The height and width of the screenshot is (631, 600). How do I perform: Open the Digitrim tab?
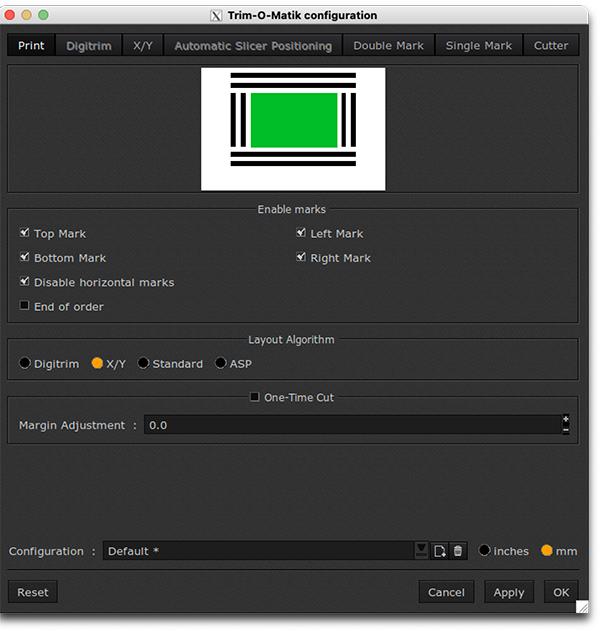pos(89,45)
